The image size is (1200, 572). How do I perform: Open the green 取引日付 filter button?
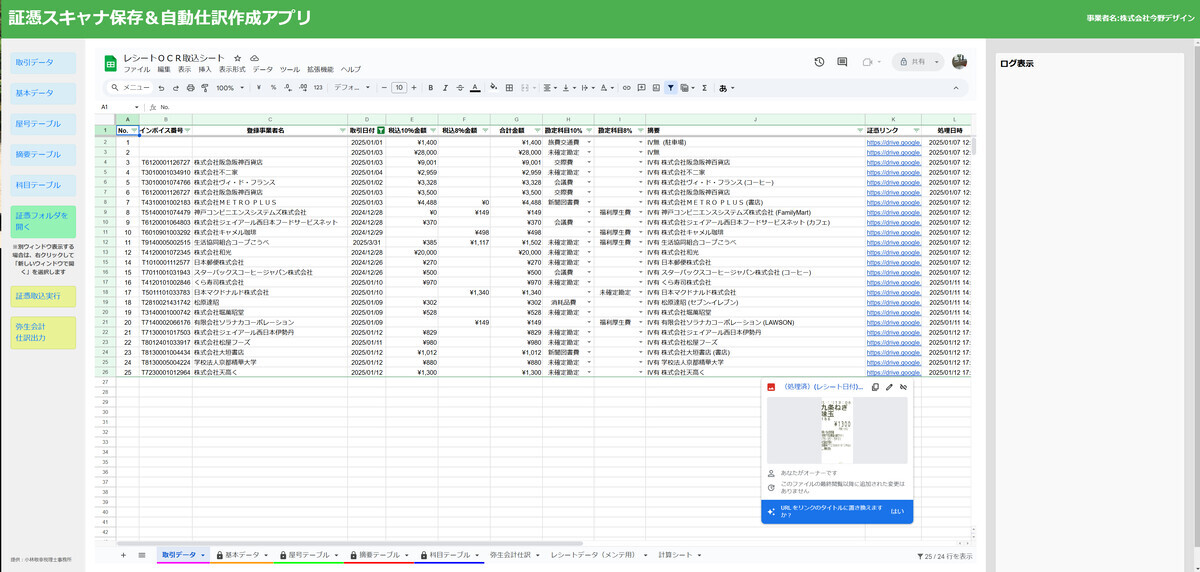[380, 130]
